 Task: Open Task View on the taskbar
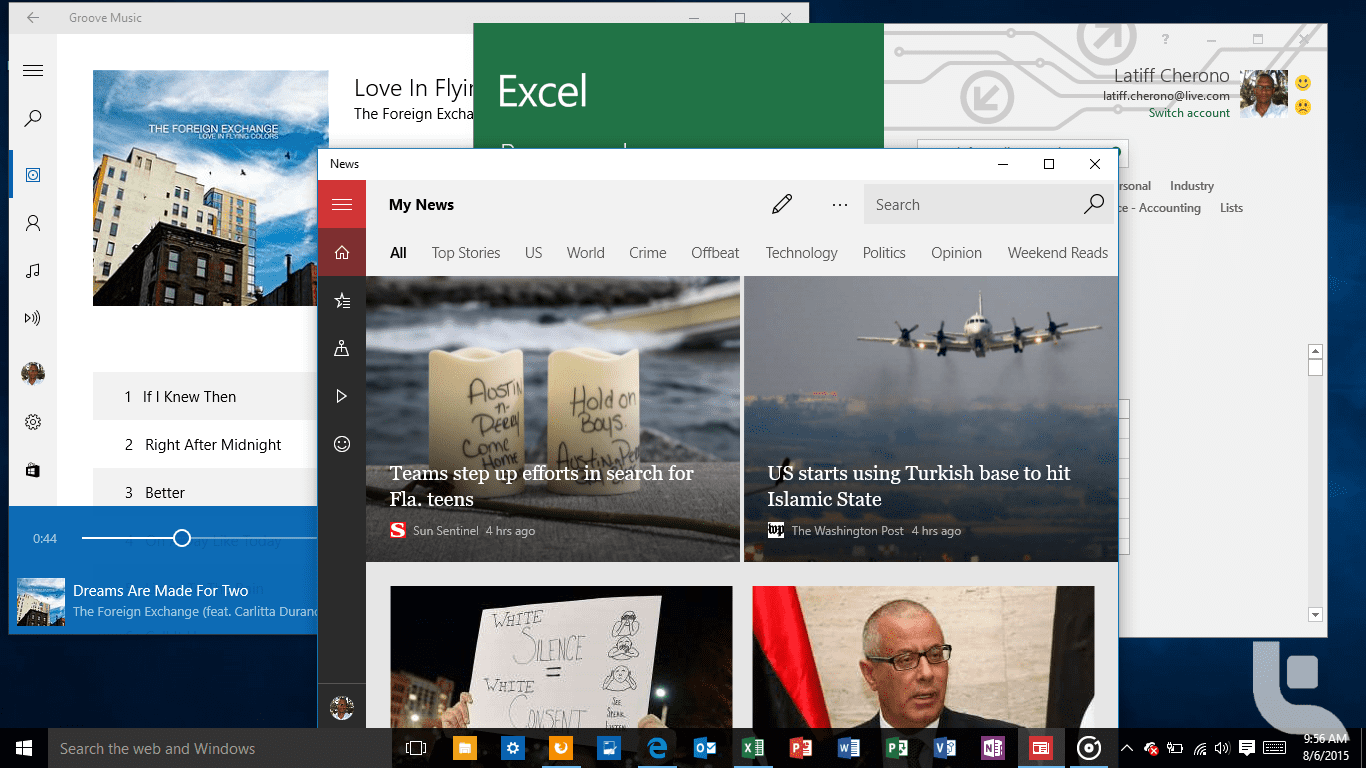pos(416,748)
